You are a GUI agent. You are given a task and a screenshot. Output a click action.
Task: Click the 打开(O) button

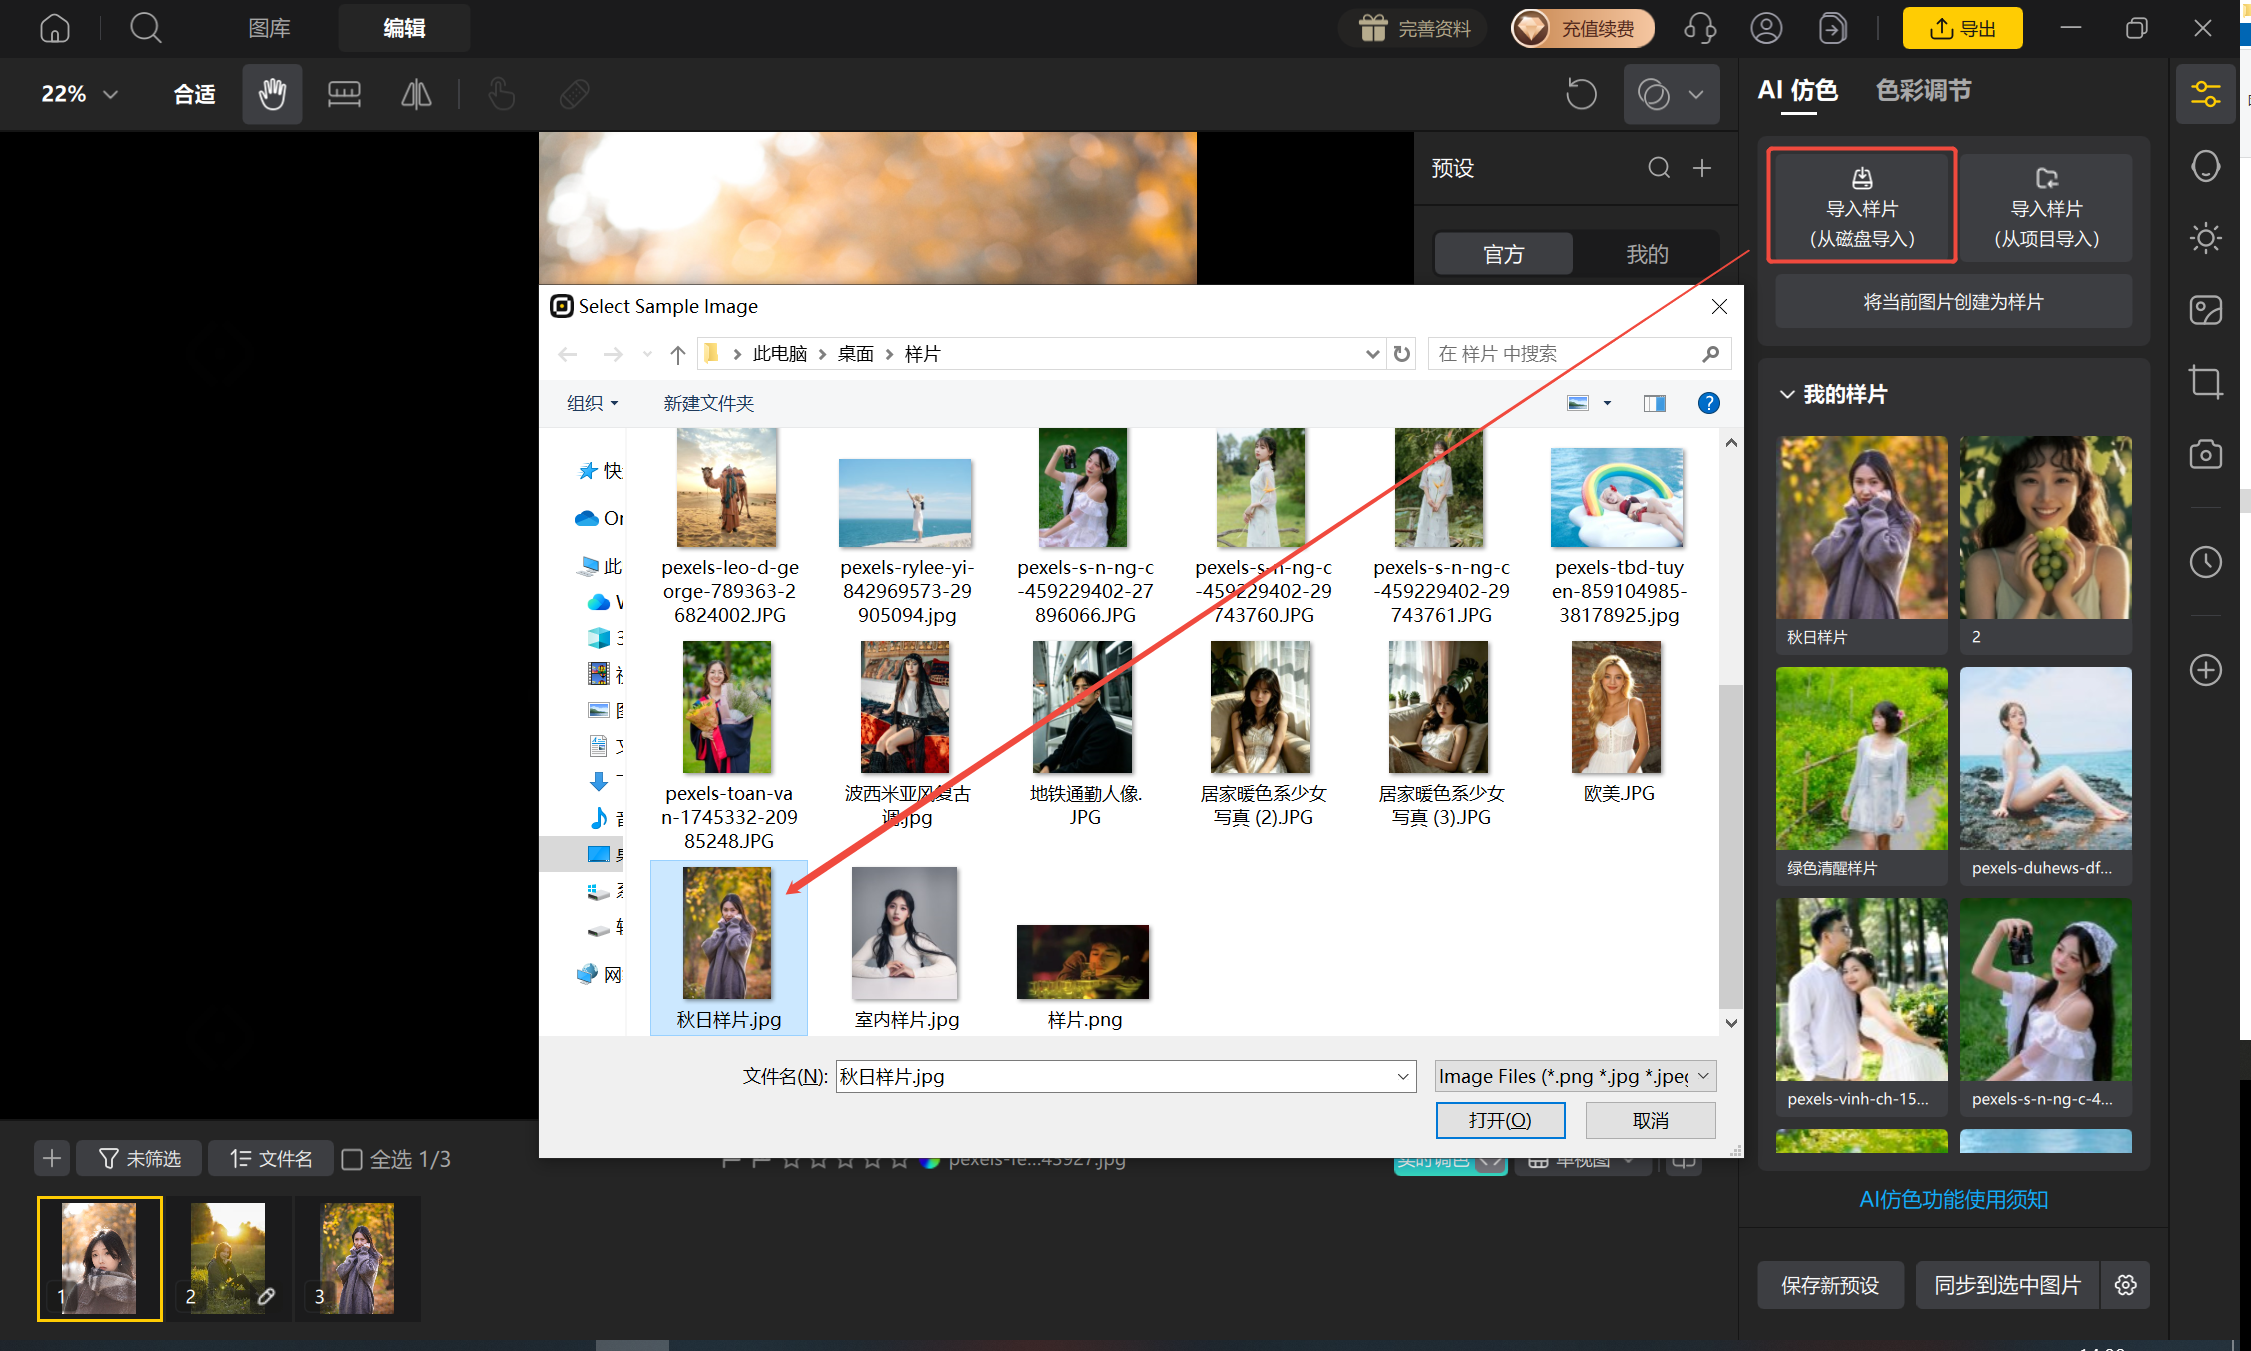(1500, 1120)
